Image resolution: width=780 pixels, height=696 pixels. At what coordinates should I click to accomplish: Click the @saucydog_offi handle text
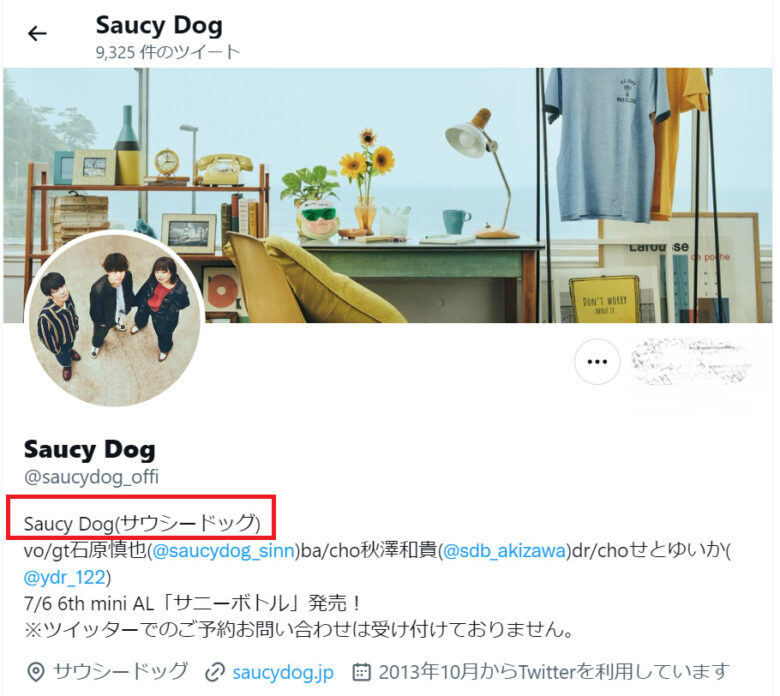(x=91, y=477)
